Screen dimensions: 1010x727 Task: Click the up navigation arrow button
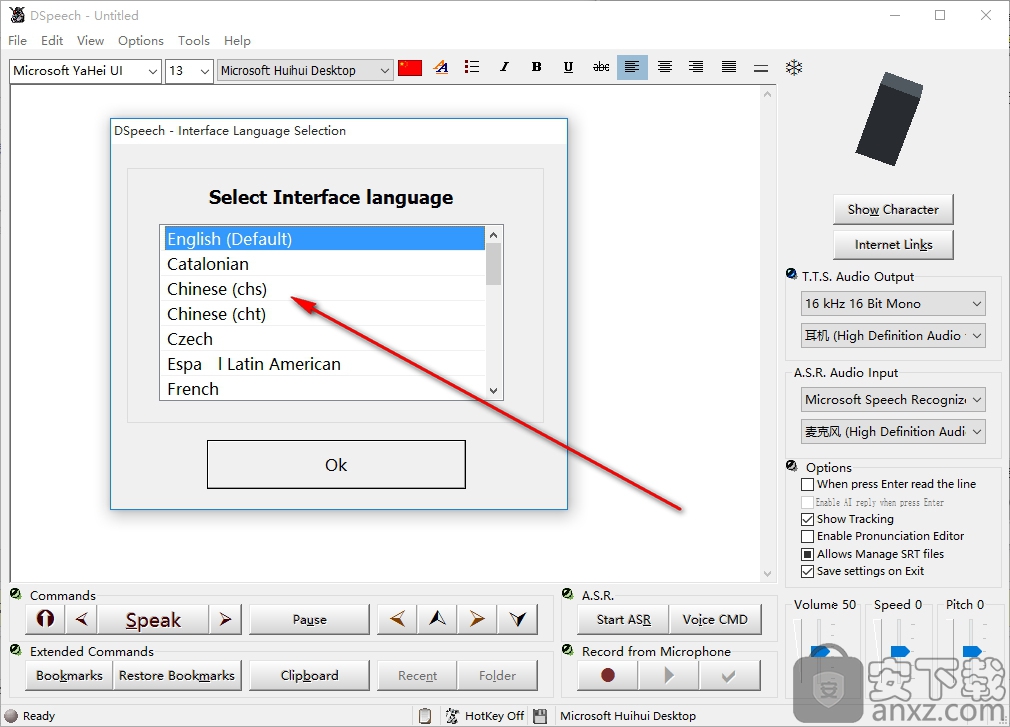tap(437, 619)
